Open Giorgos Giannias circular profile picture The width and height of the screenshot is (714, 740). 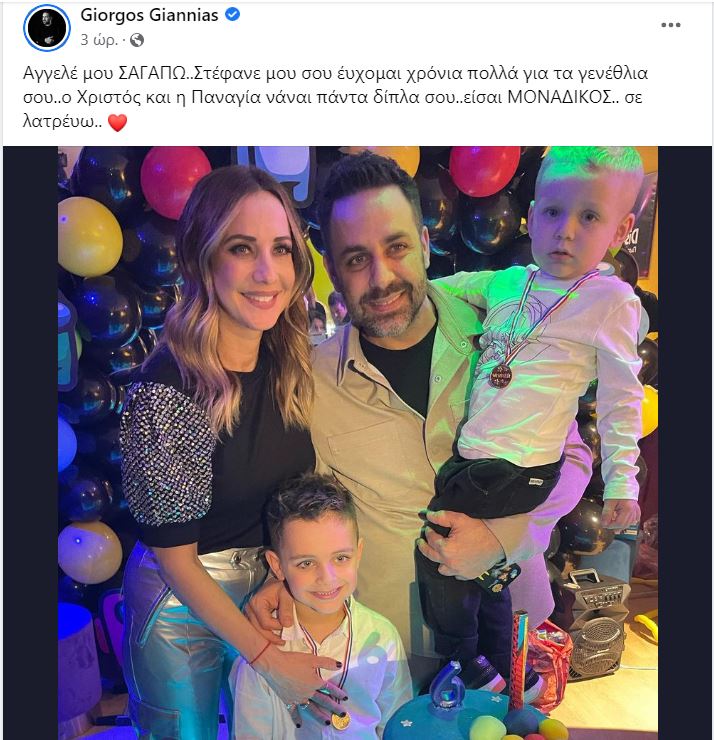tap(47, 27)
